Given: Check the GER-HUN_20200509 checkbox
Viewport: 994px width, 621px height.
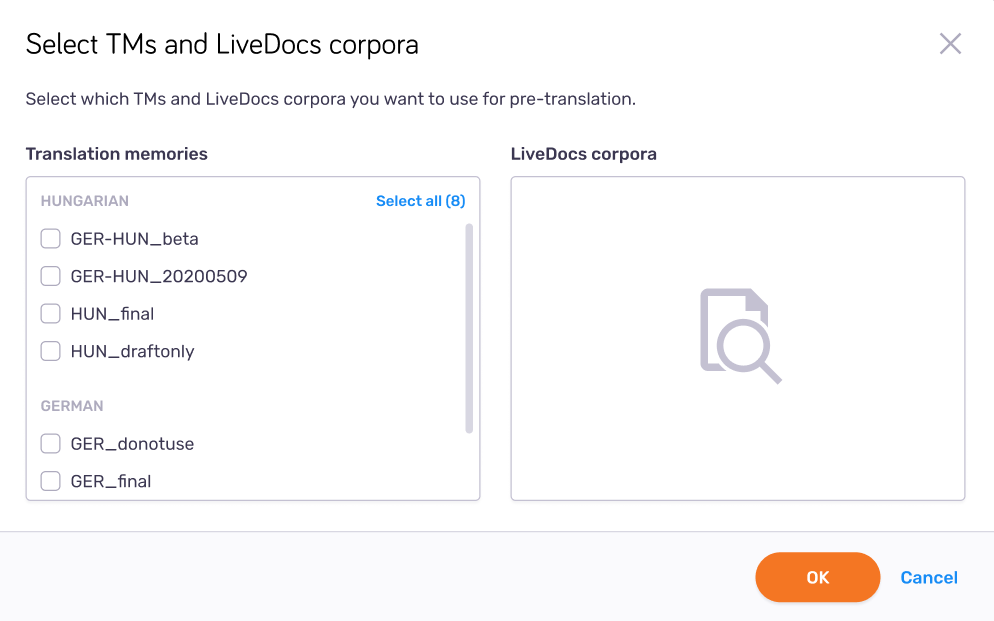Looking at the screenshot, I should [50, 276].
